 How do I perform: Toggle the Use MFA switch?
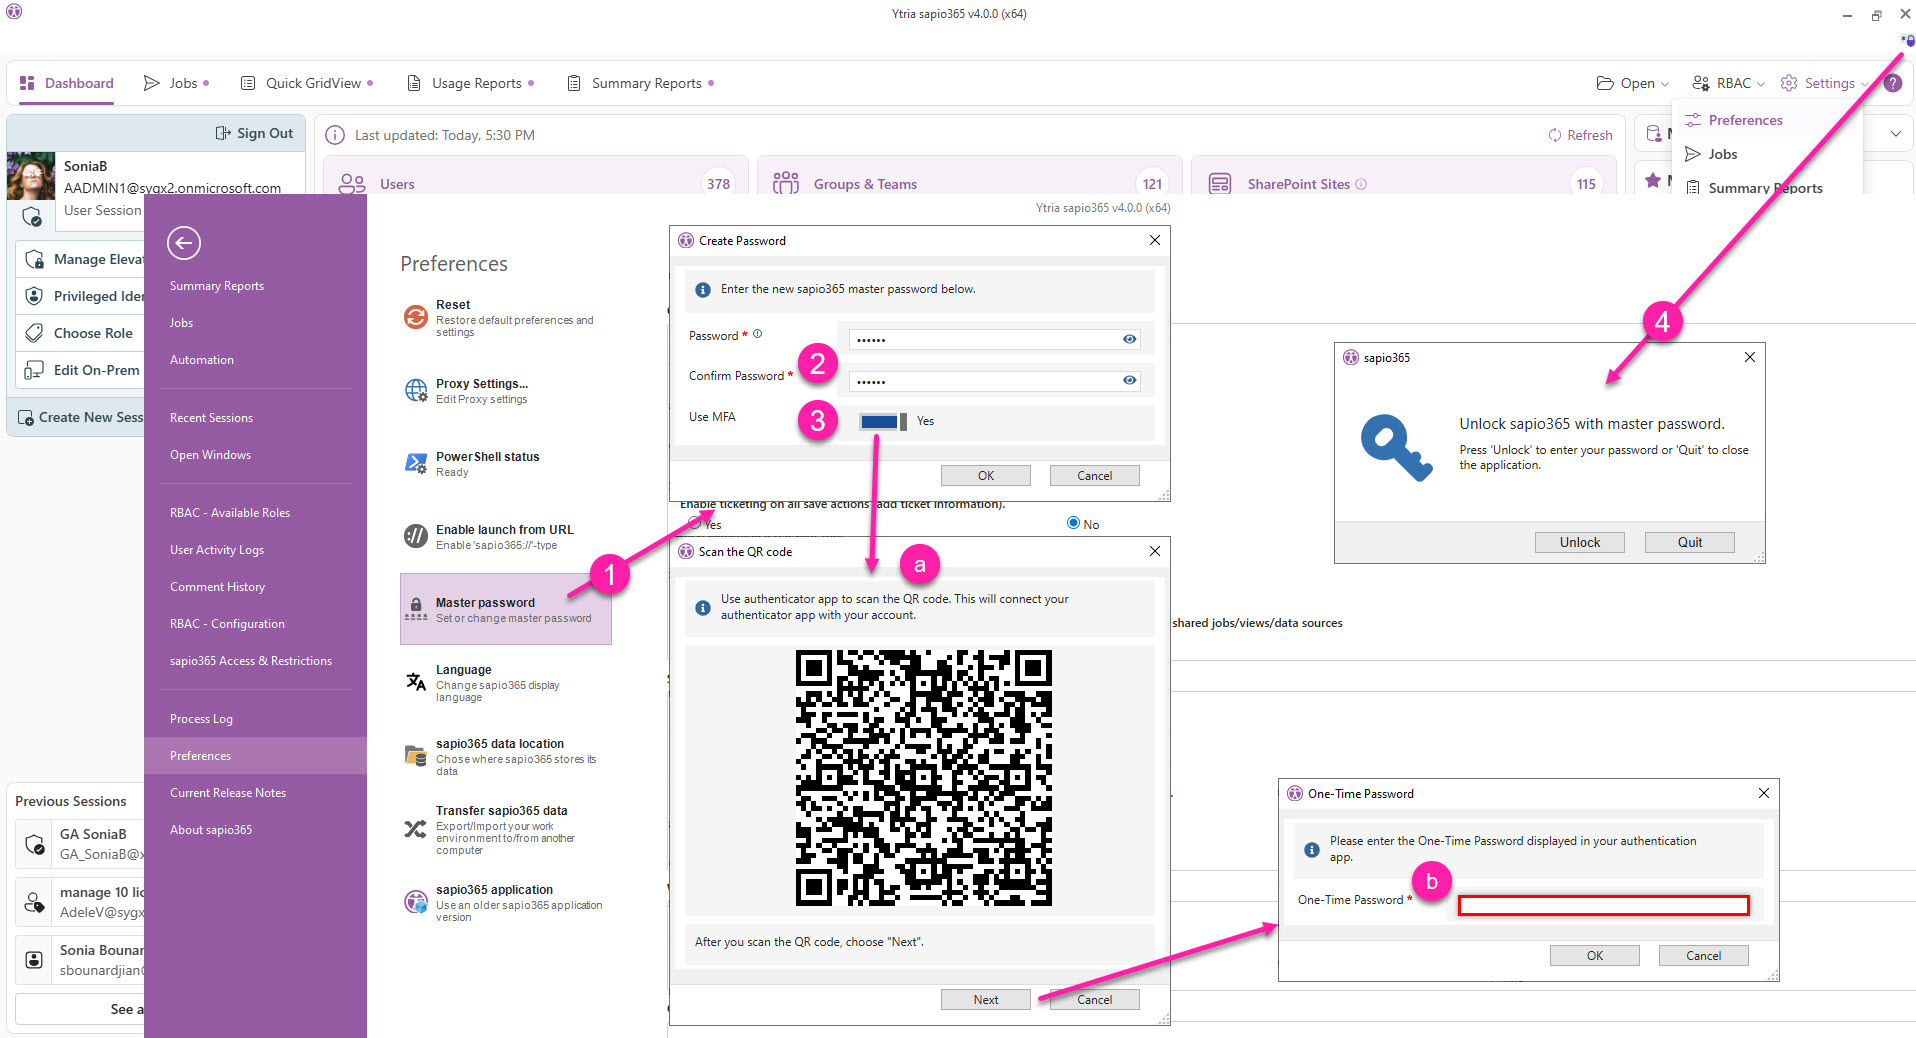[882, 421]
